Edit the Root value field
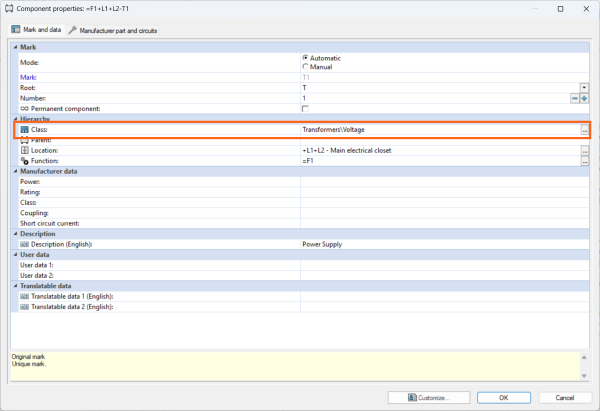Viewport: 600px width, 411px height. point(440,88)
